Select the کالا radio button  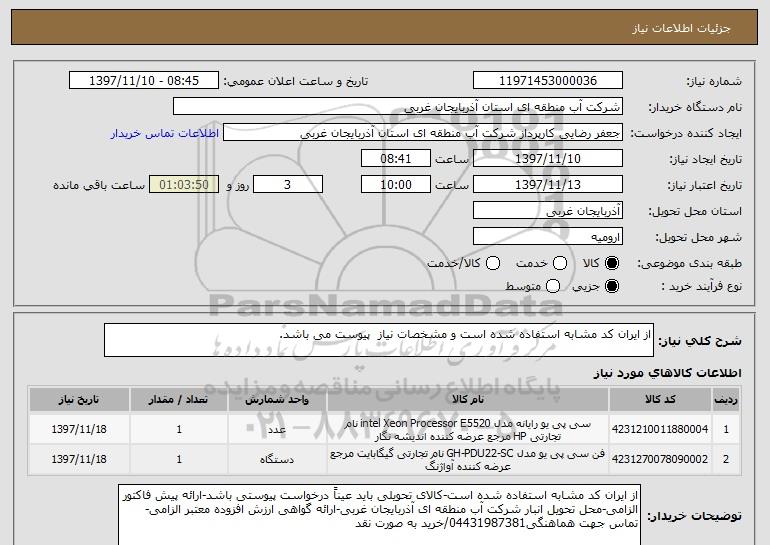pos(612,264)
